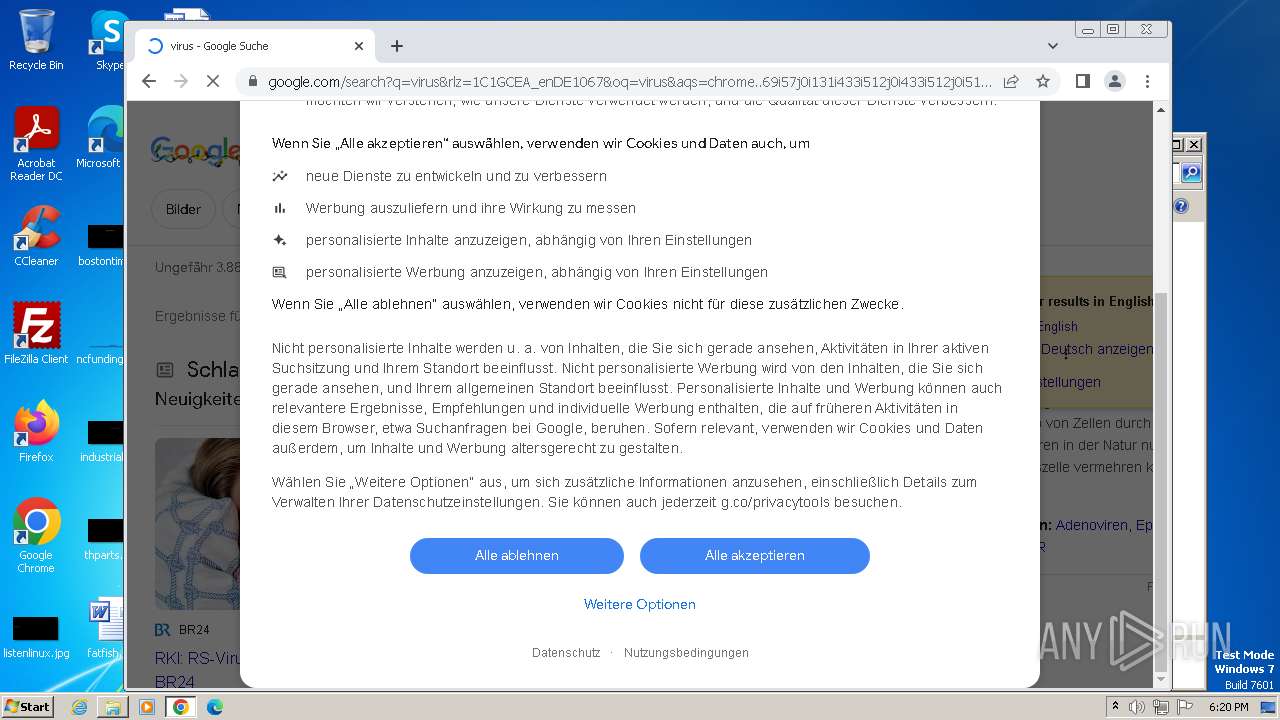Open the Google Chrome desktop icon
This screenshot has height=720, width=1280.
point(36,536)
